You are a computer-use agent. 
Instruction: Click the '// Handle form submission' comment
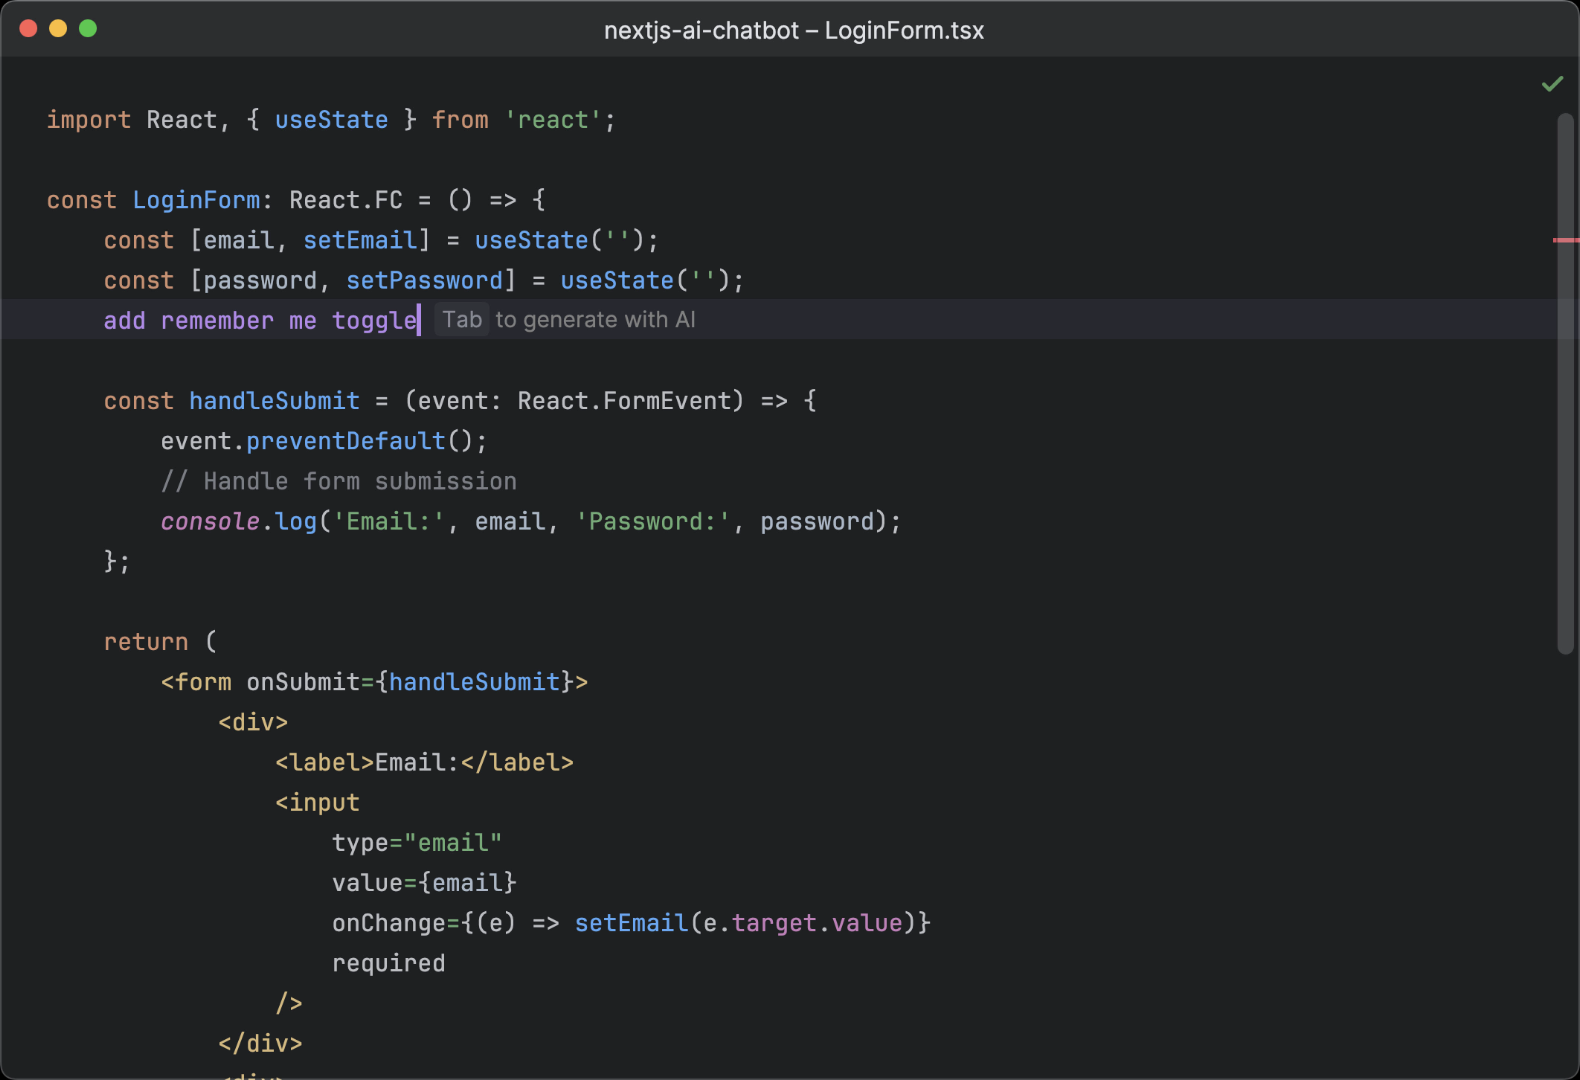[x=339, y=482]
